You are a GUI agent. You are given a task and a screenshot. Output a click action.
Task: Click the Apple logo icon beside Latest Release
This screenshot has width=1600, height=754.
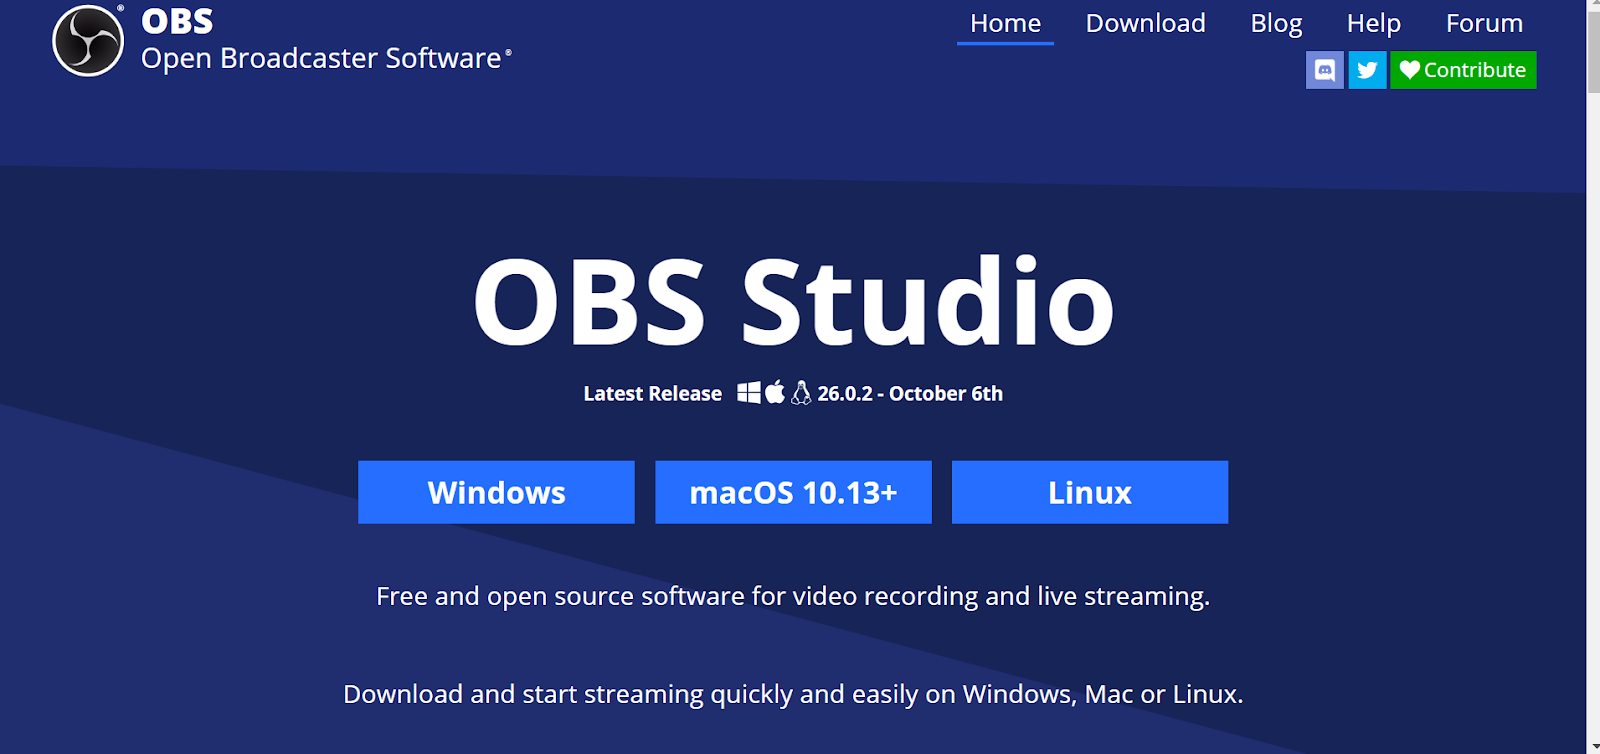pyautogui.click(x=775, y=392)
